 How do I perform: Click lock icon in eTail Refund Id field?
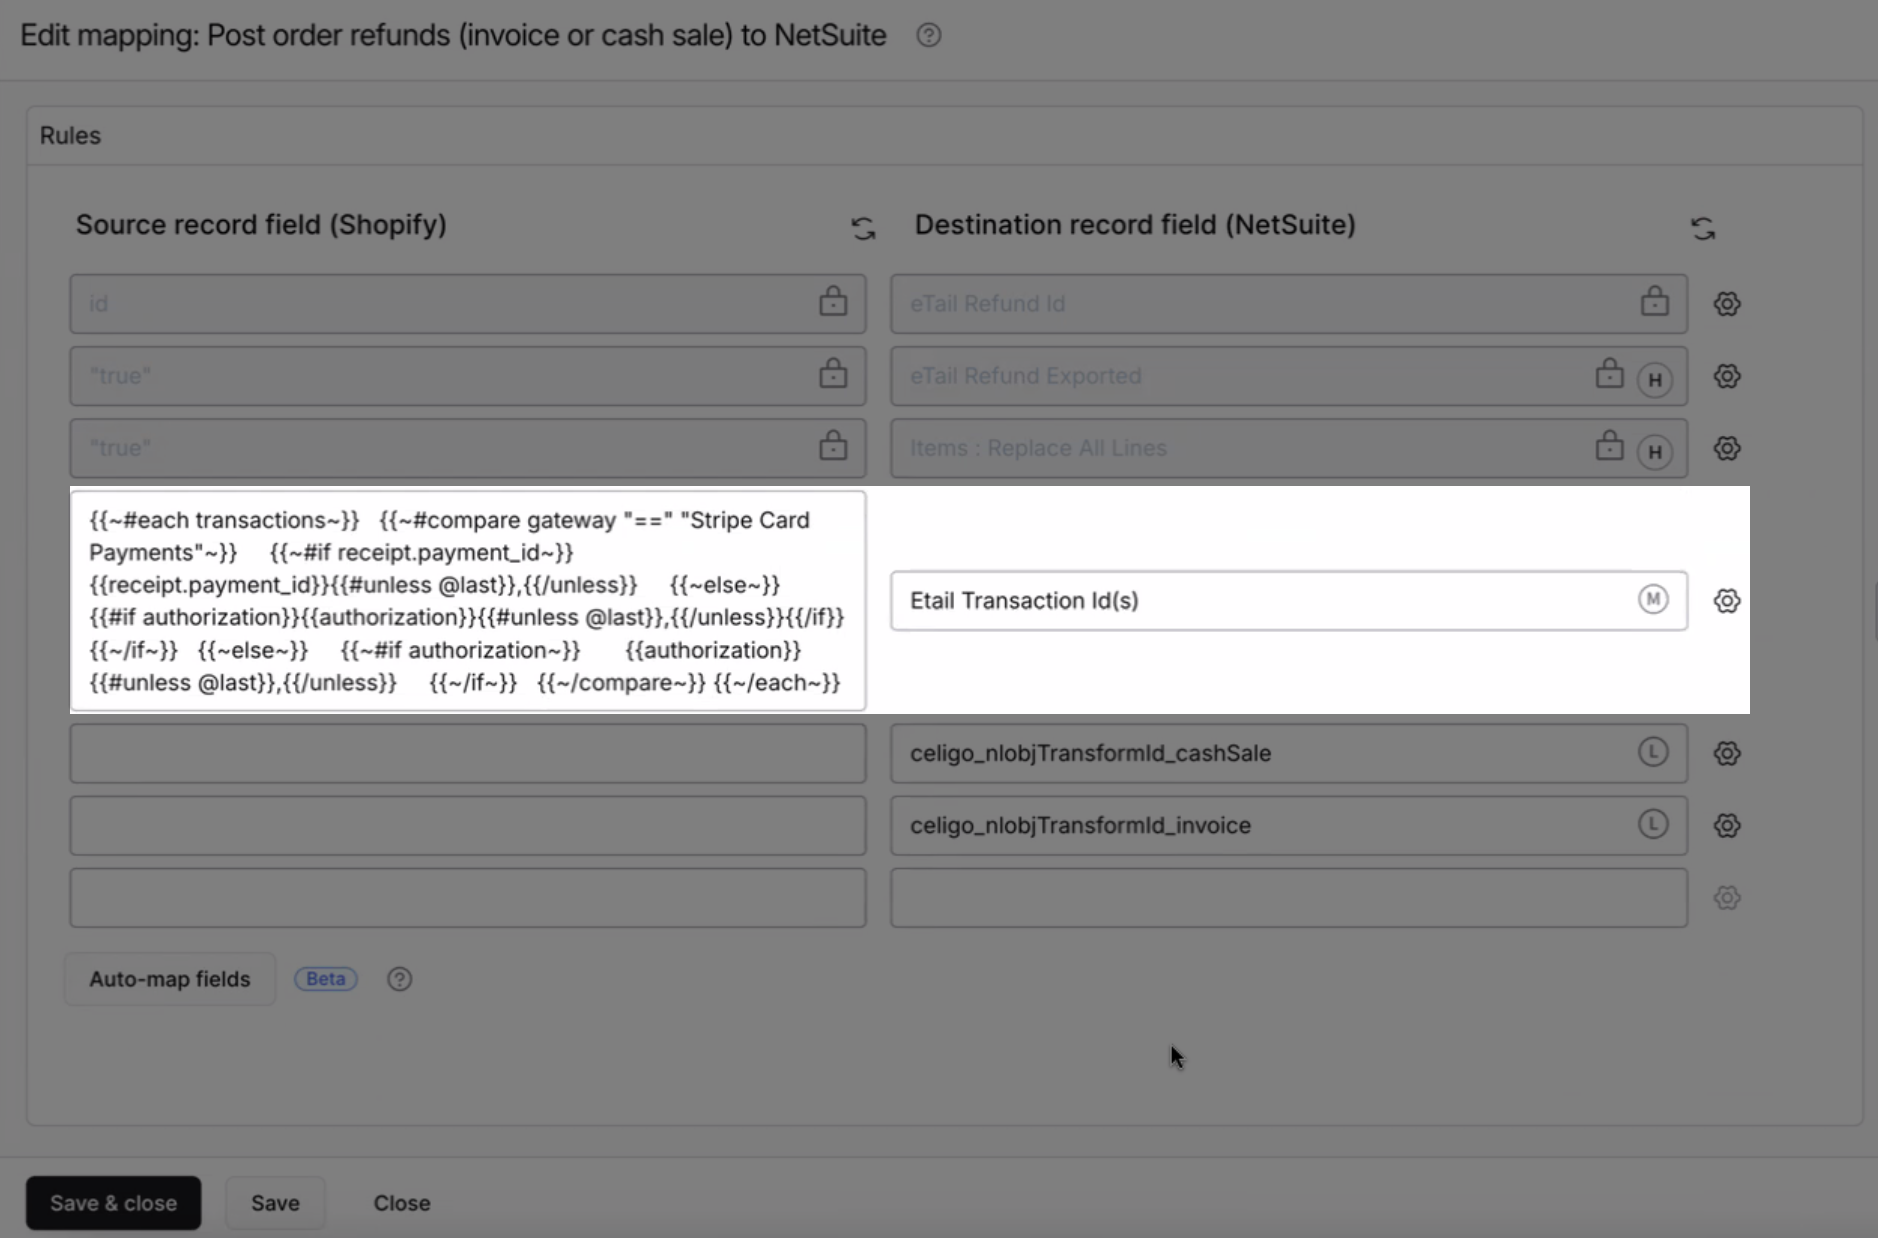[x=1654, y=301]
